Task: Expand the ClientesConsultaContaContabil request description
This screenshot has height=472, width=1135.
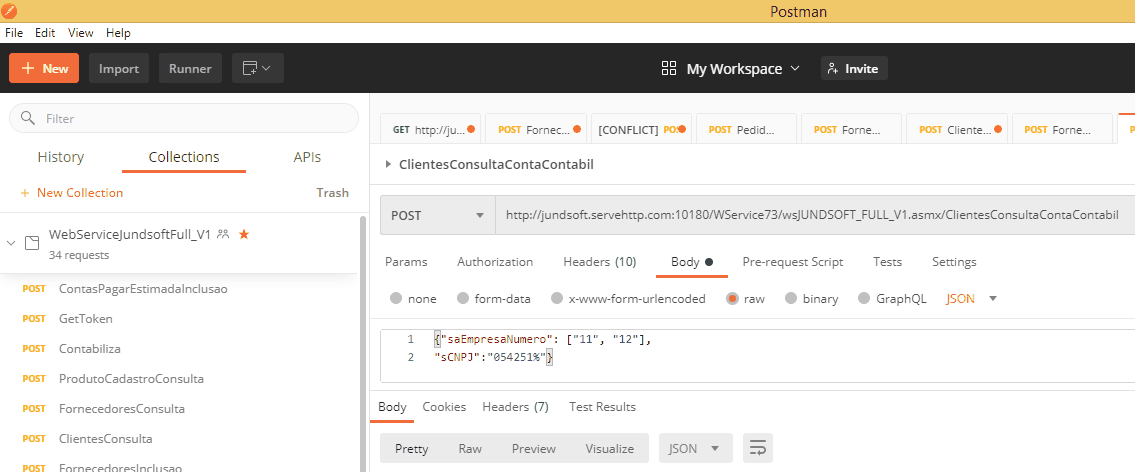Action: 389,164
